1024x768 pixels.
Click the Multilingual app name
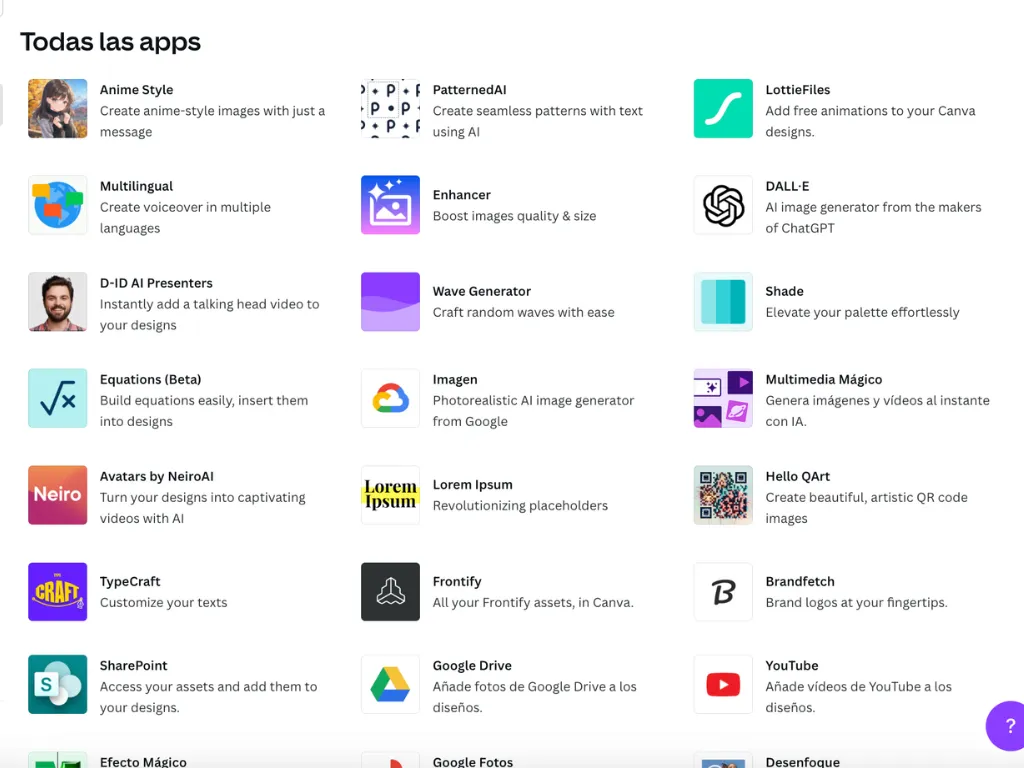click(x=136, y=186)
